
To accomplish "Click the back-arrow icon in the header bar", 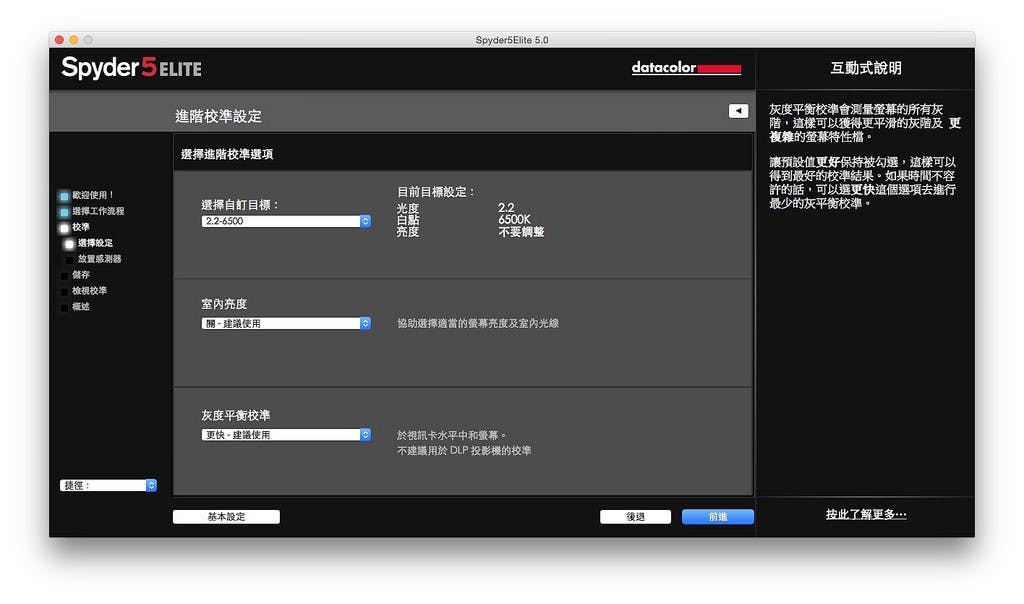I will [x=738, y=111].
